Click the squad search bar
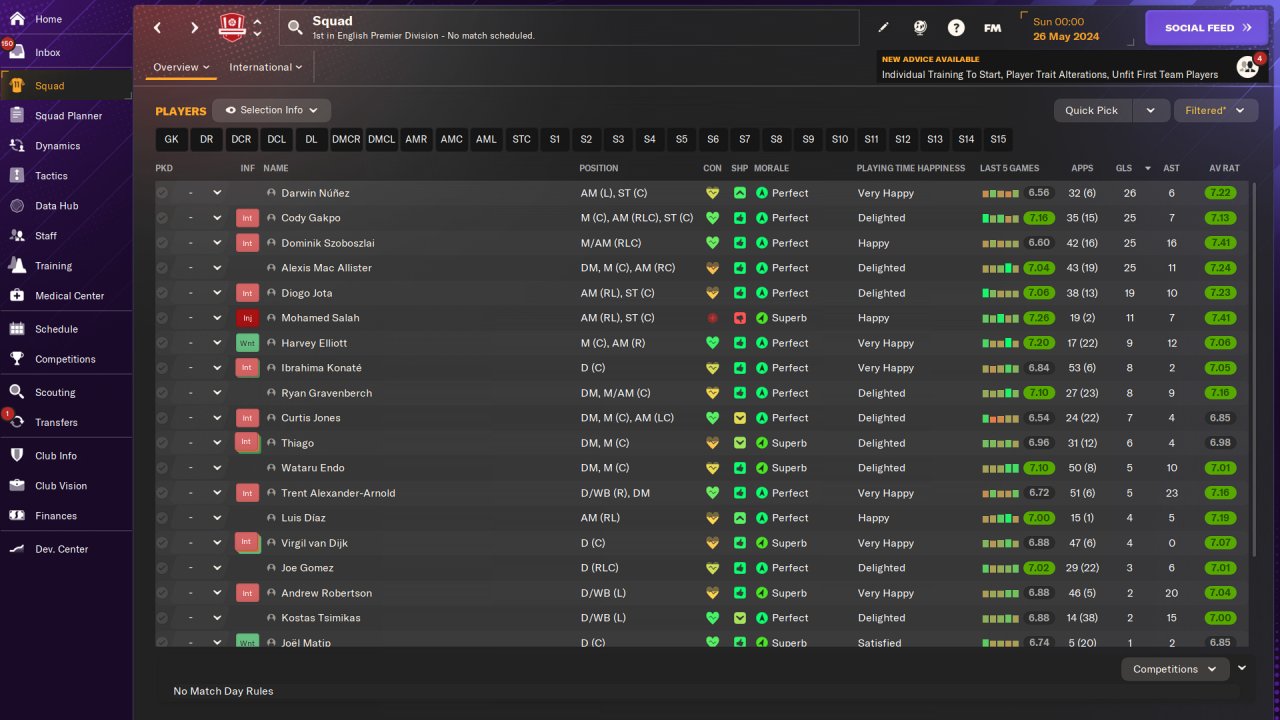The width and height of the screenshot is (1280, 720). (569, 28)
